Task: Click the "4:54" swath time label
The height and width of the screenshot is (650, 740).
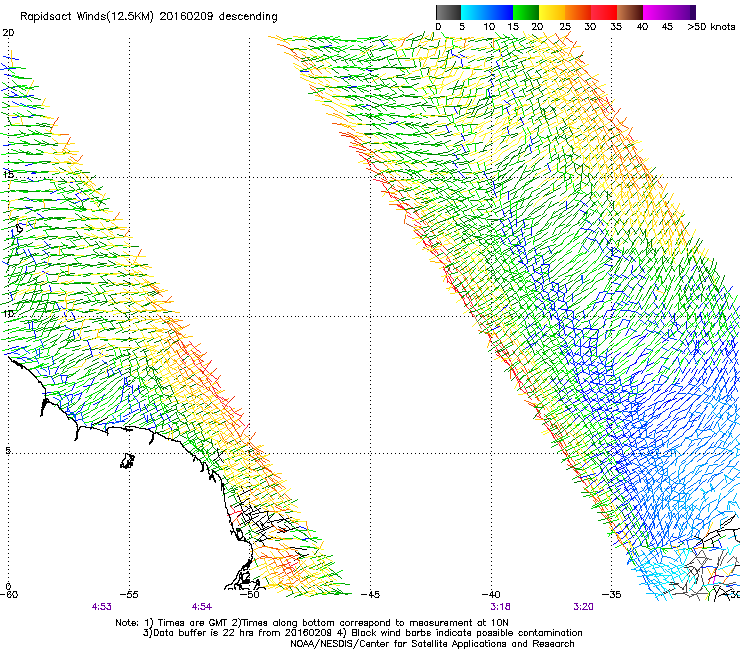Action: (202, 607)
